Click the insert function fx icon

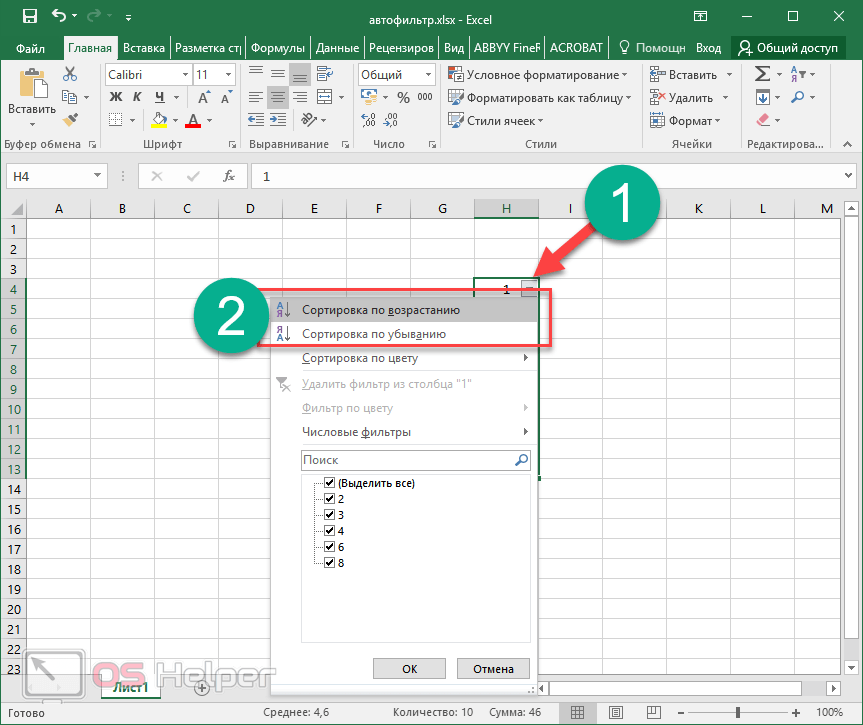[229, 176]
